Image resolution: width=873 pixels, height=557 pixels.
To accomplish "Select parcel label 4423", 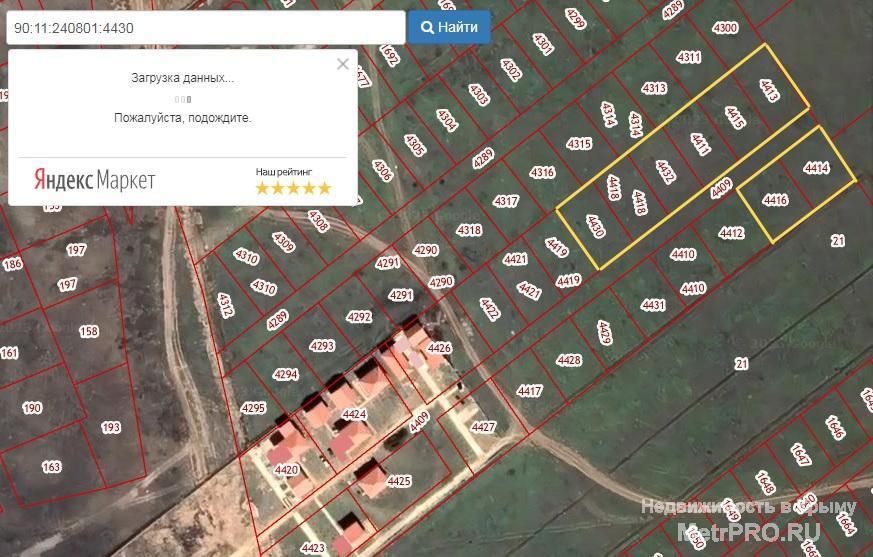I will click(x=313, y=548).
